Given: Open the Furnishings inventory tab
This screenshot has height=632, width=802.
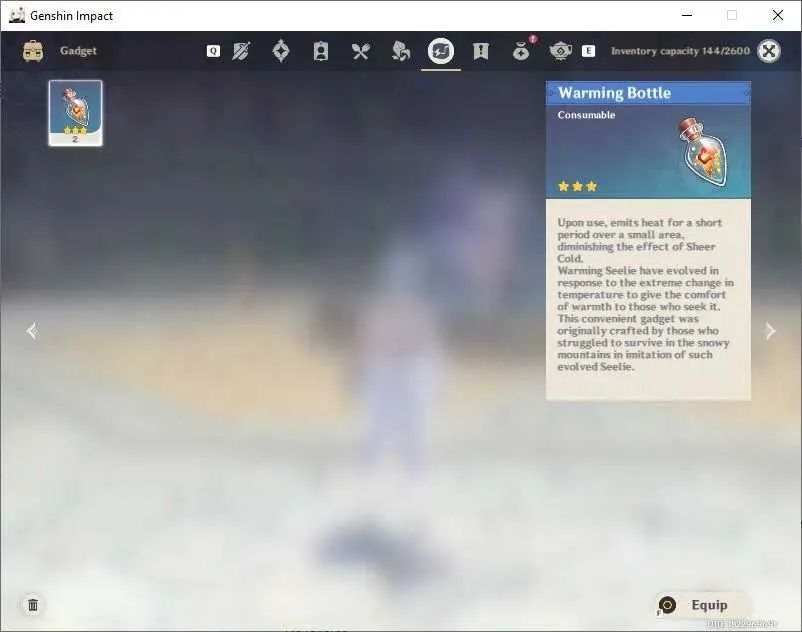Looking at the screenshot, I should point(561,51).
